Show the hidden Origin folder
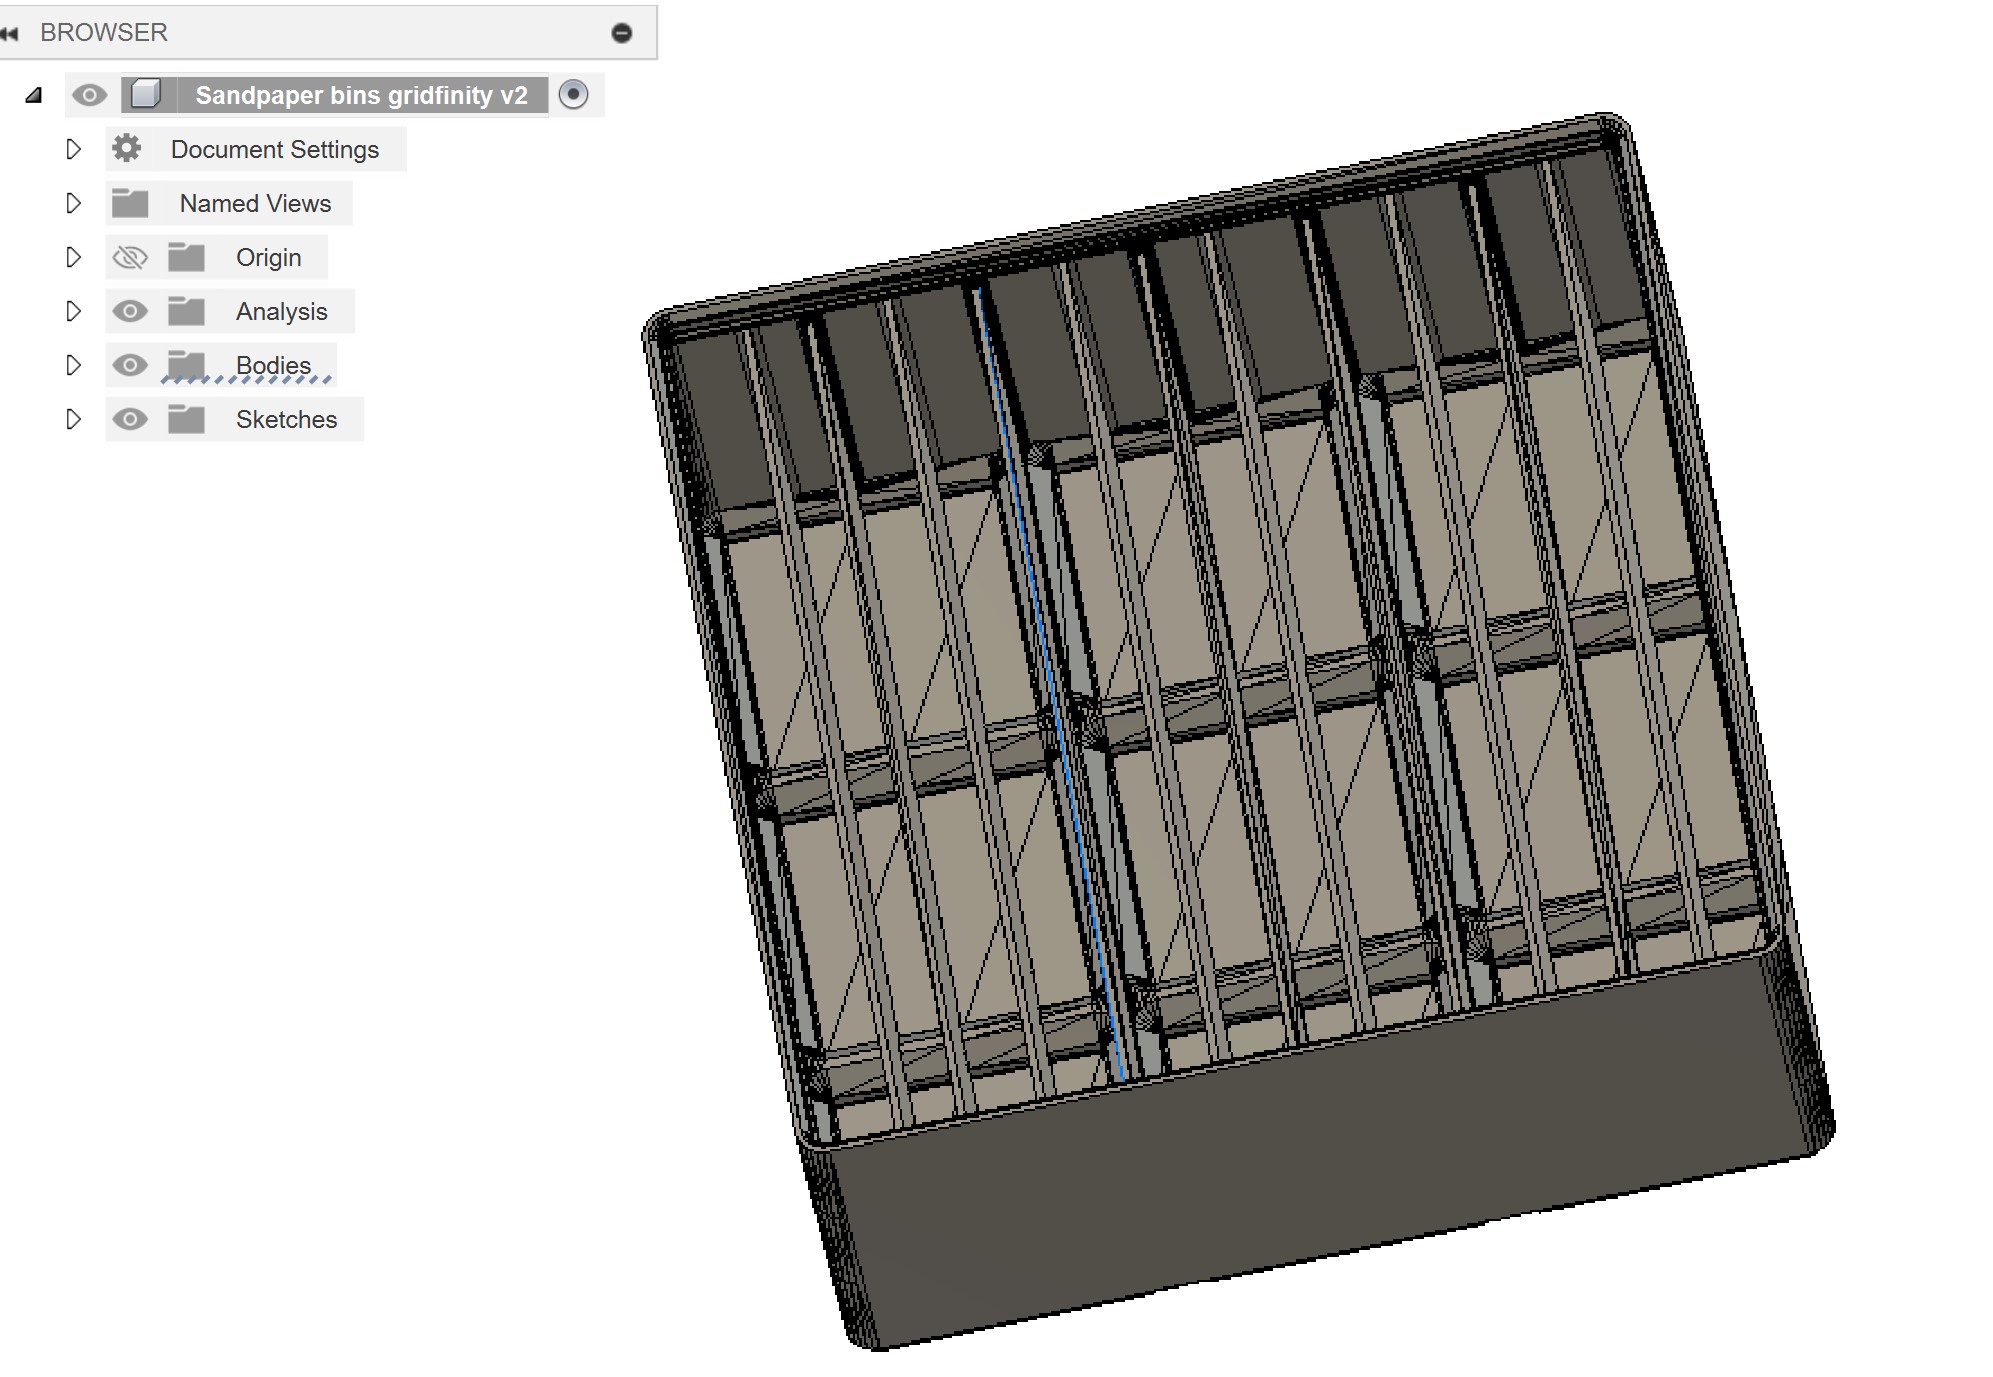1993x1377 pixels. (x=130, y=258)
